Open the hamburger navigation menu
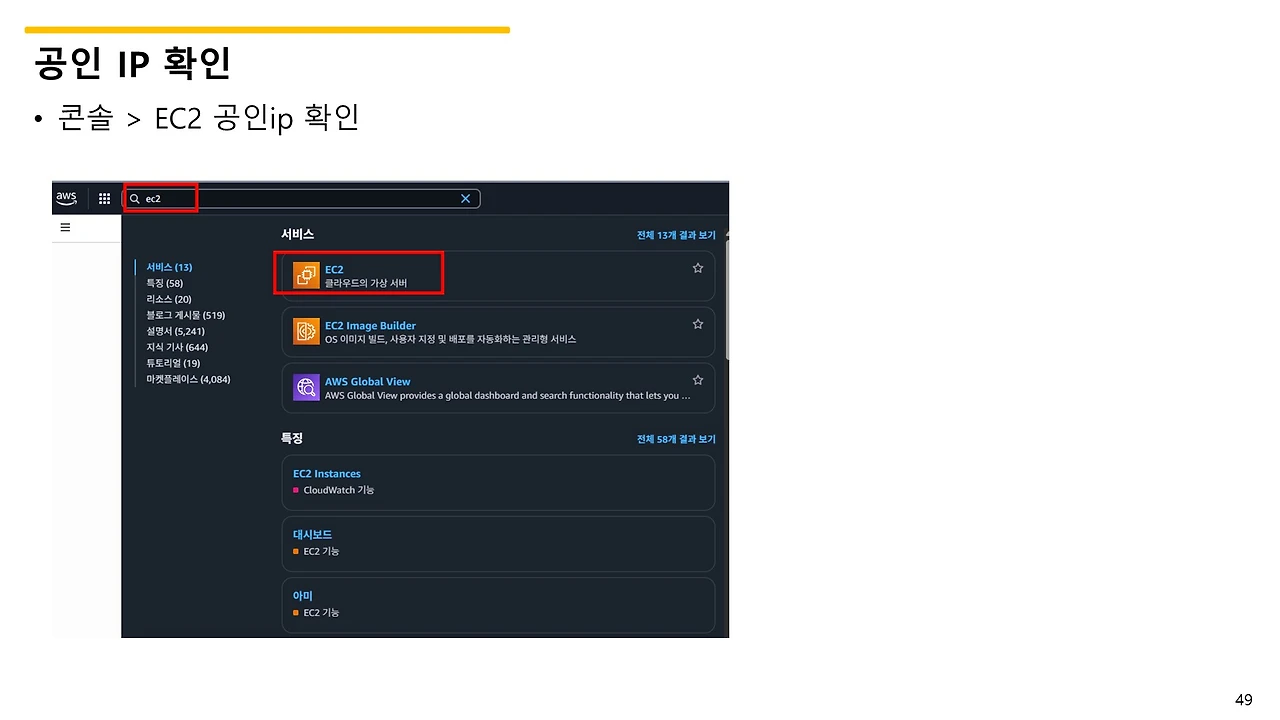This screenshot has height=720, width=1280. point(65,227)
